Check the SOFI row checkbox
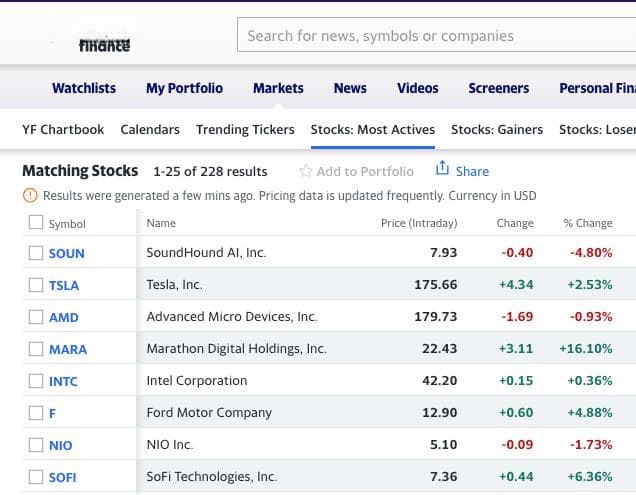The width and height of the screenshot is (636, 495). pos(36,477)
